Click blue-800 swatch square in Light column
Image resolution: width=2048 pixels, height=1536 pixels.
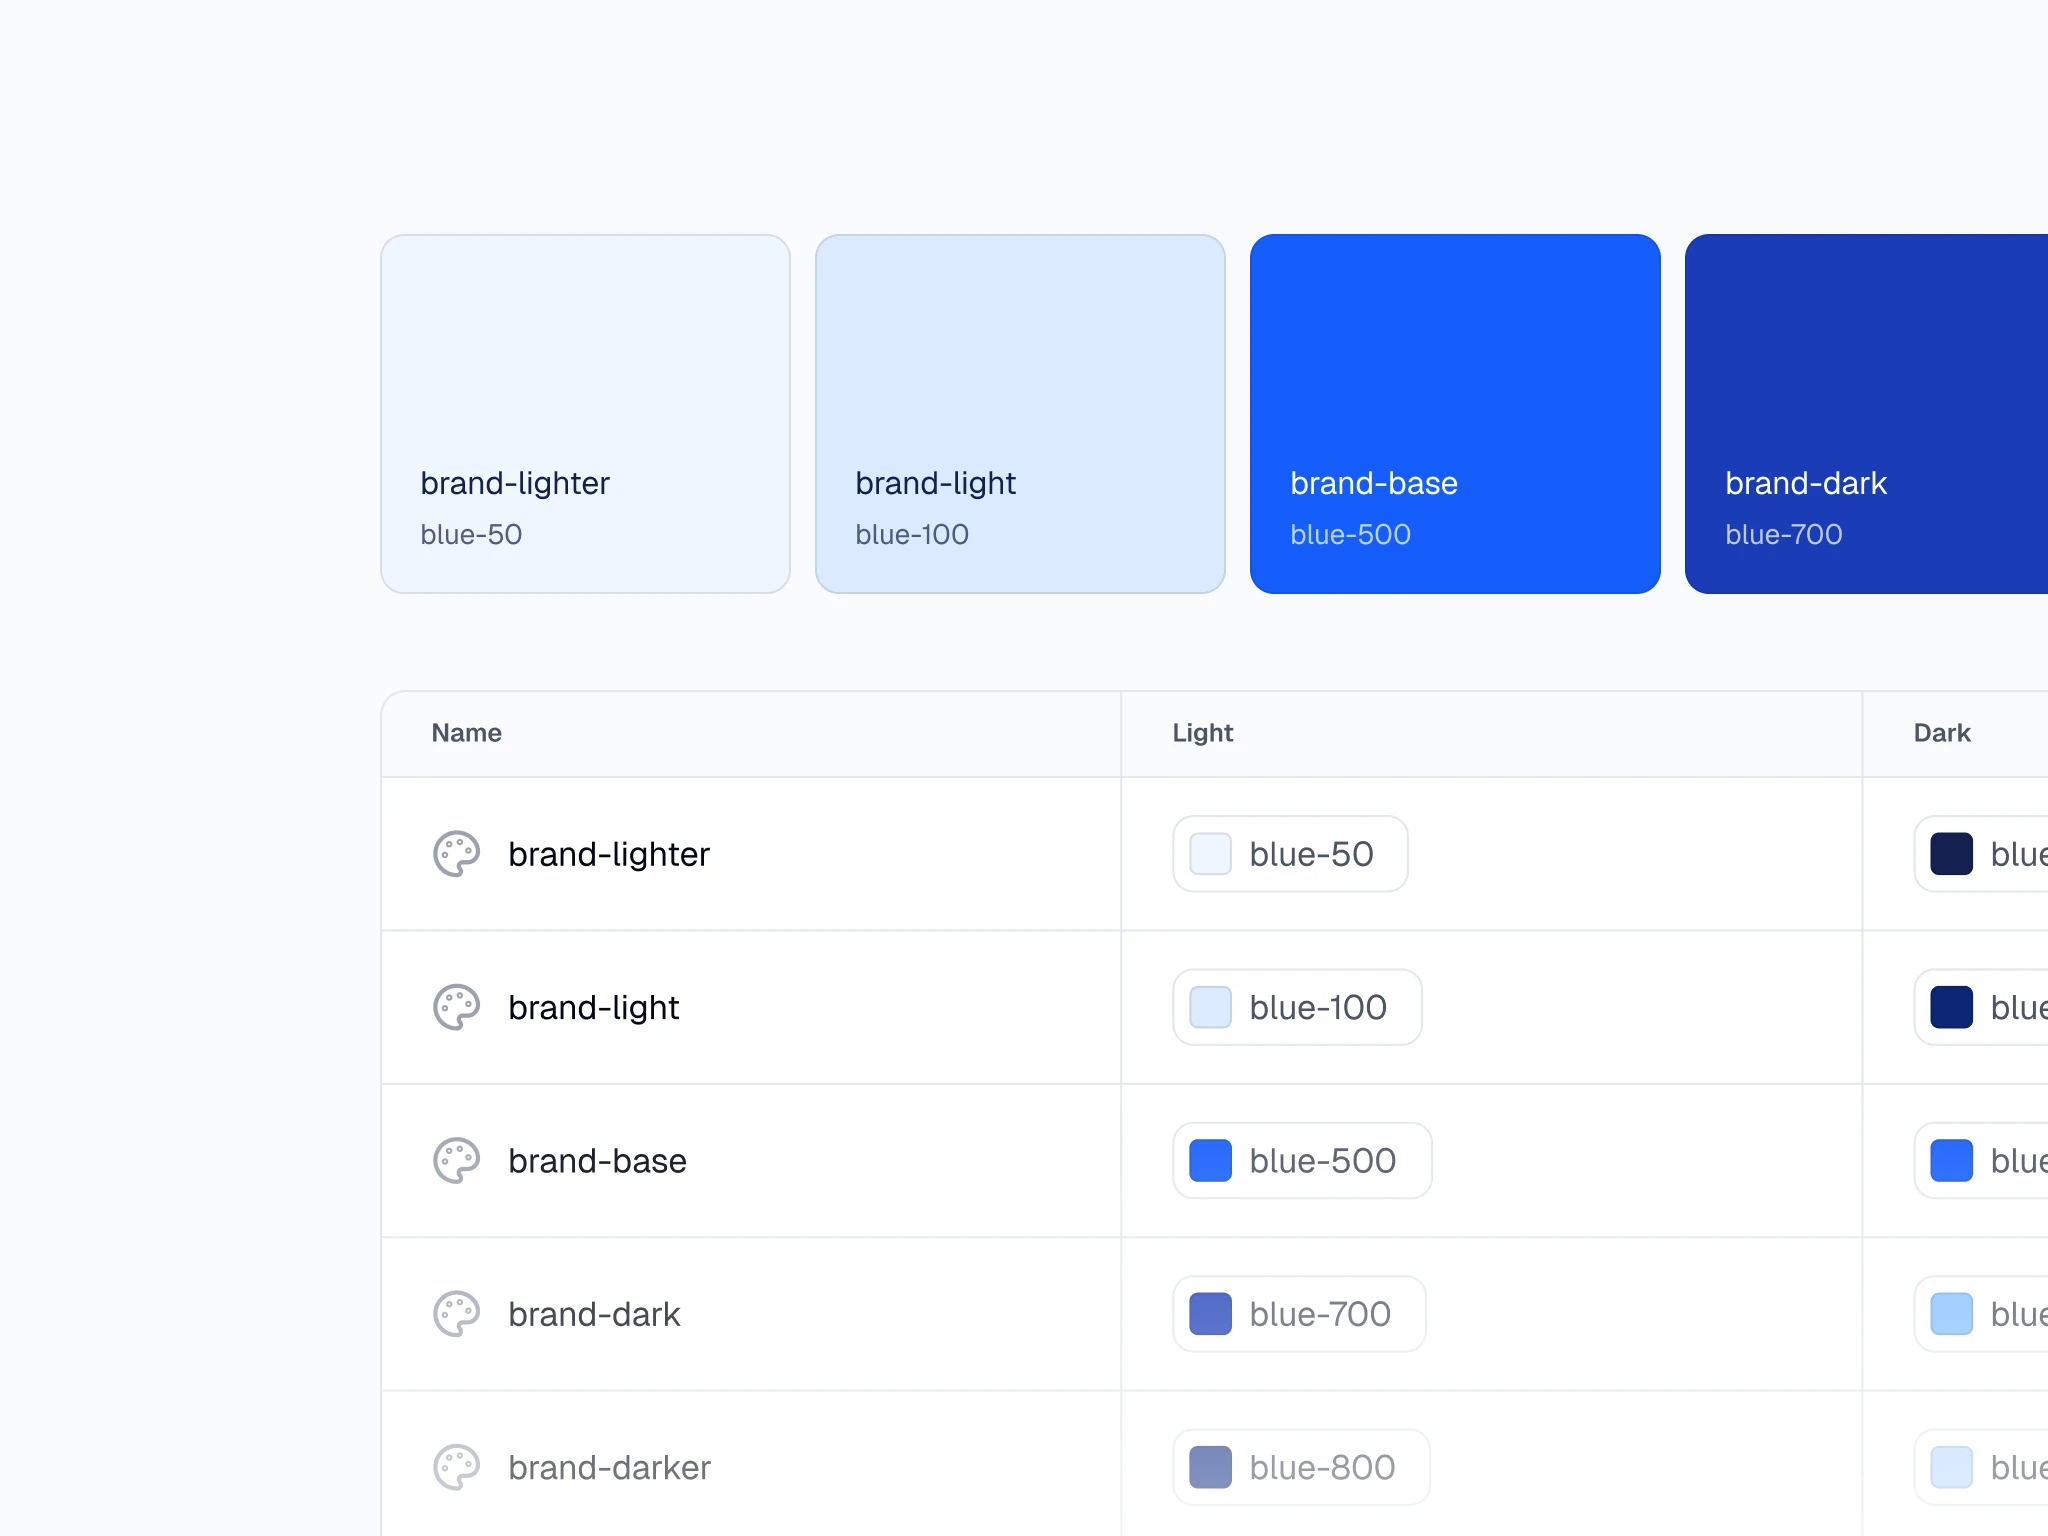pos(1210,1467)
